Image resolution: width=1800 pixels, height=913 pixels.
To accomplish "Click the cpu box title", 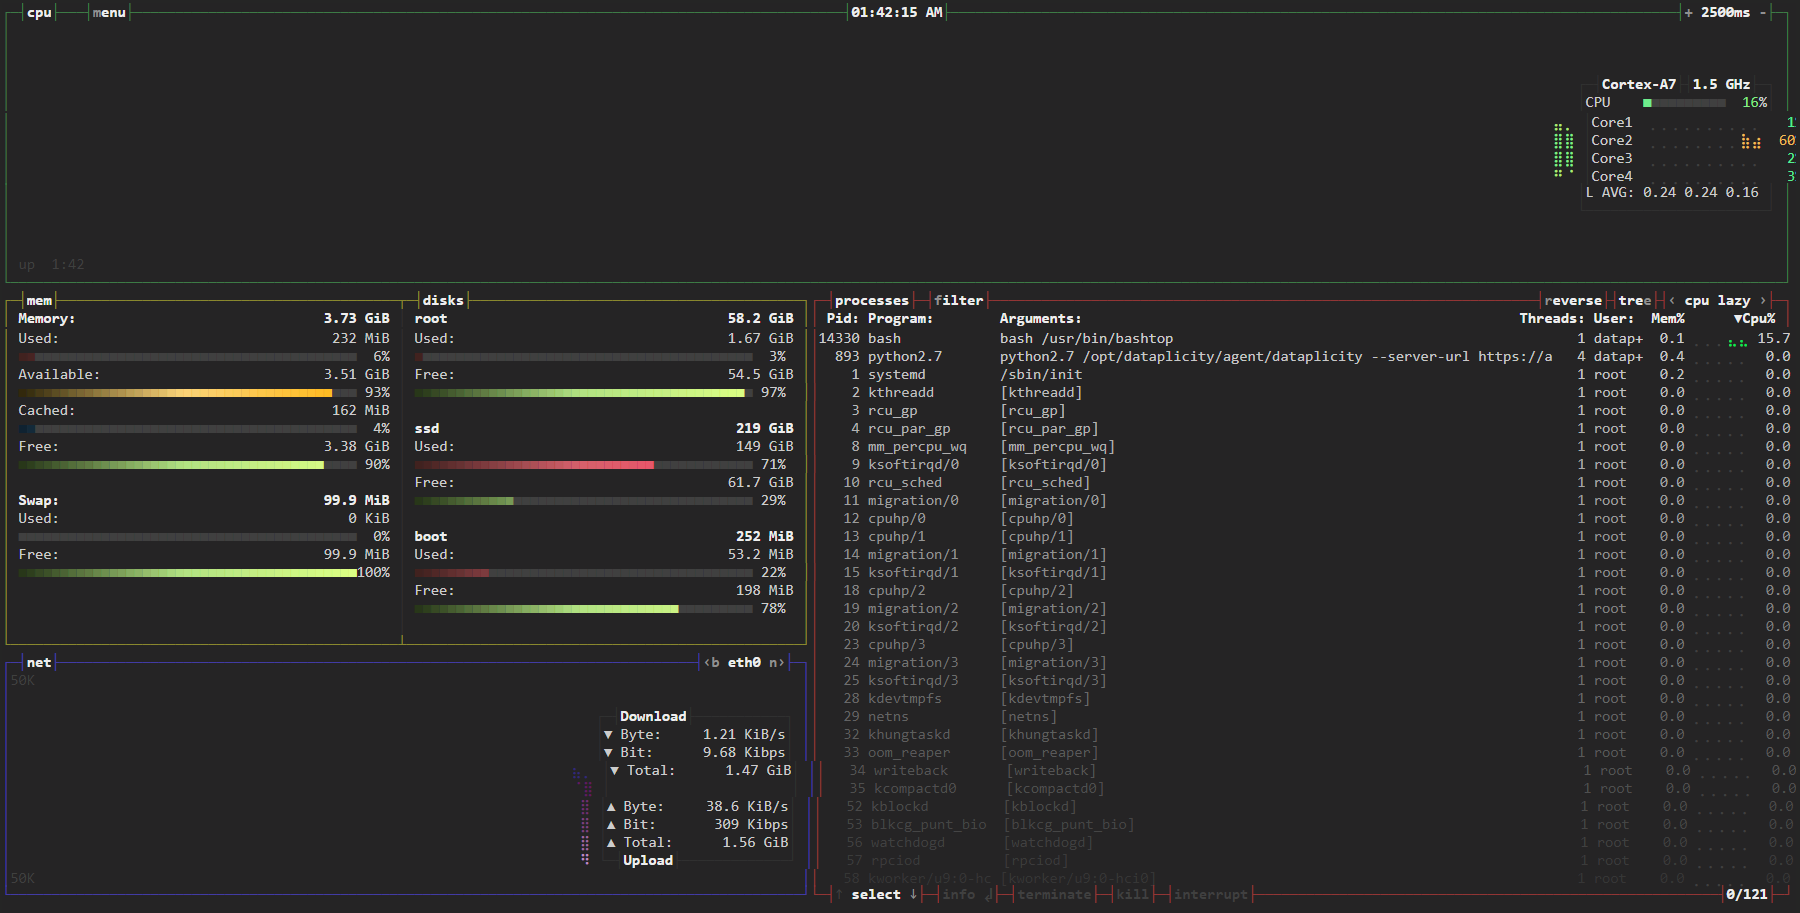I will click(39, 13).
